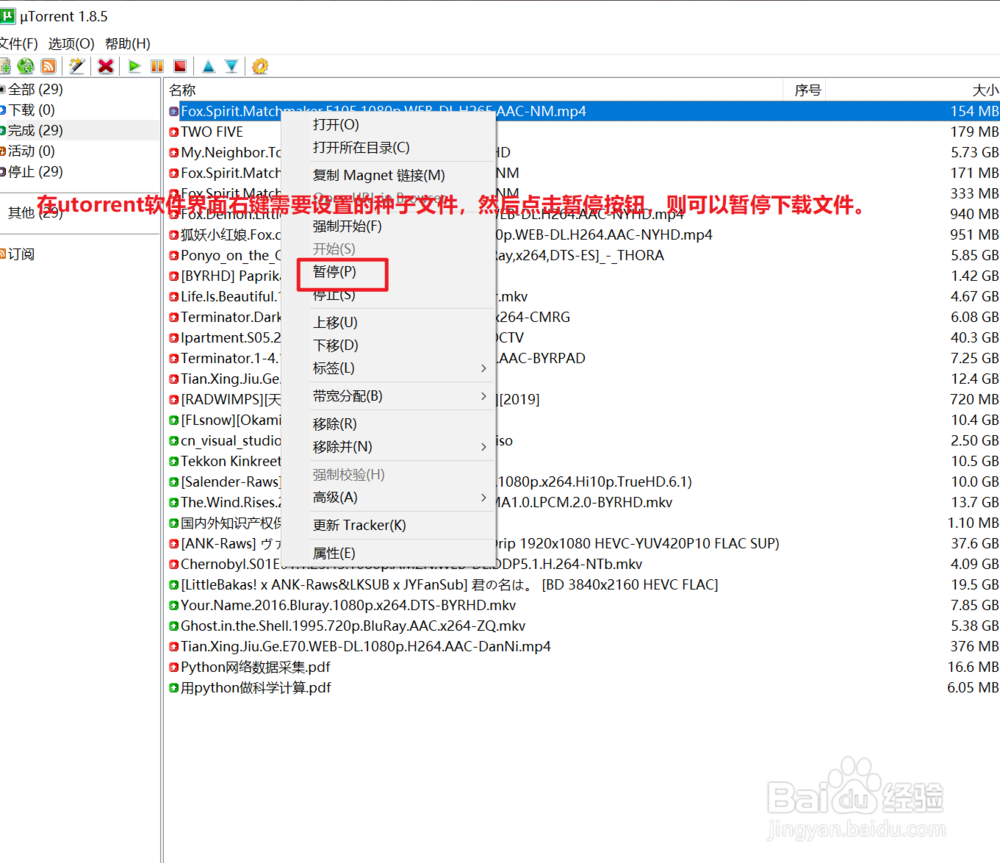Click status icon of 国内外知识产权 row
1000x863 pixels.
(x=173, y=523)
